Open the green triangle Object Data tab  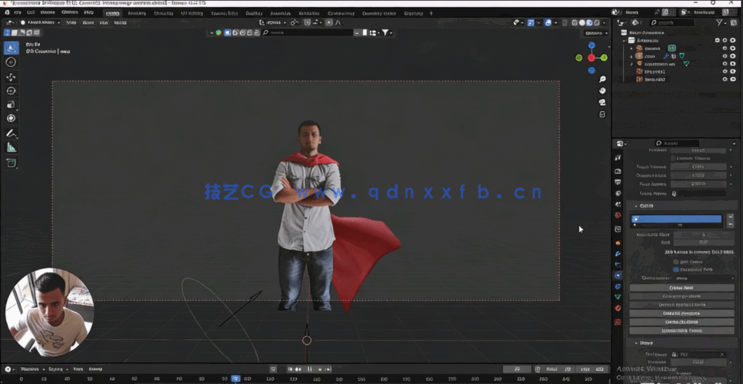pos(618,297)
